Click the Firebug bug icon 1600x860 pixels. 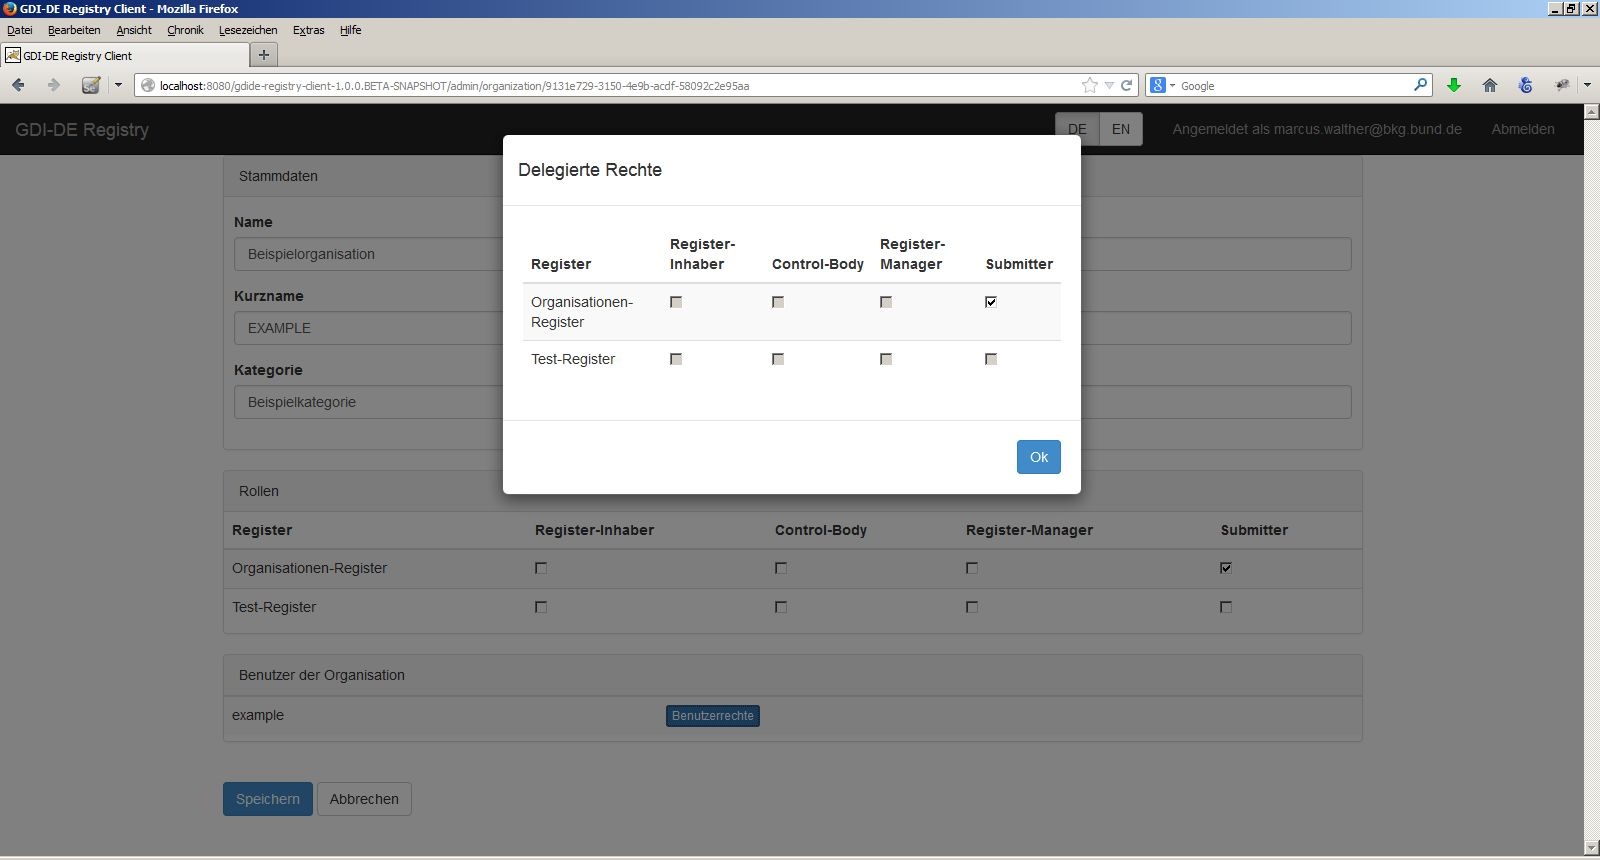1562,86
